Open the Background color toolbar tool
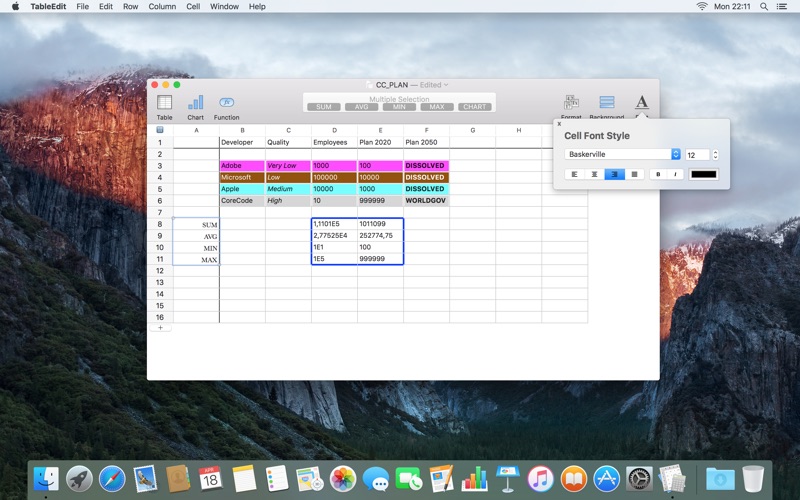Screen dimensions: 800x500 607,103
